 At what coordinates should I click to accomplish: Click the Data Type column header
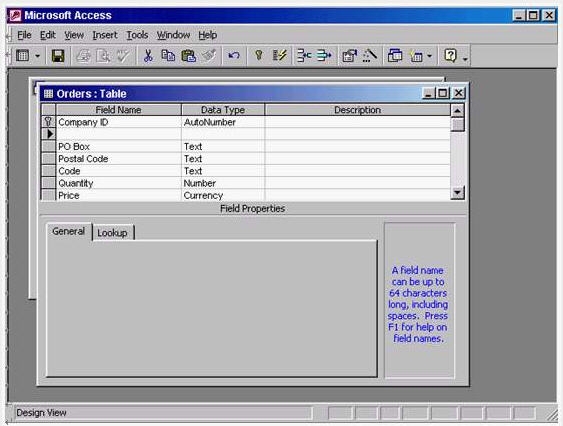coord(223,110)
